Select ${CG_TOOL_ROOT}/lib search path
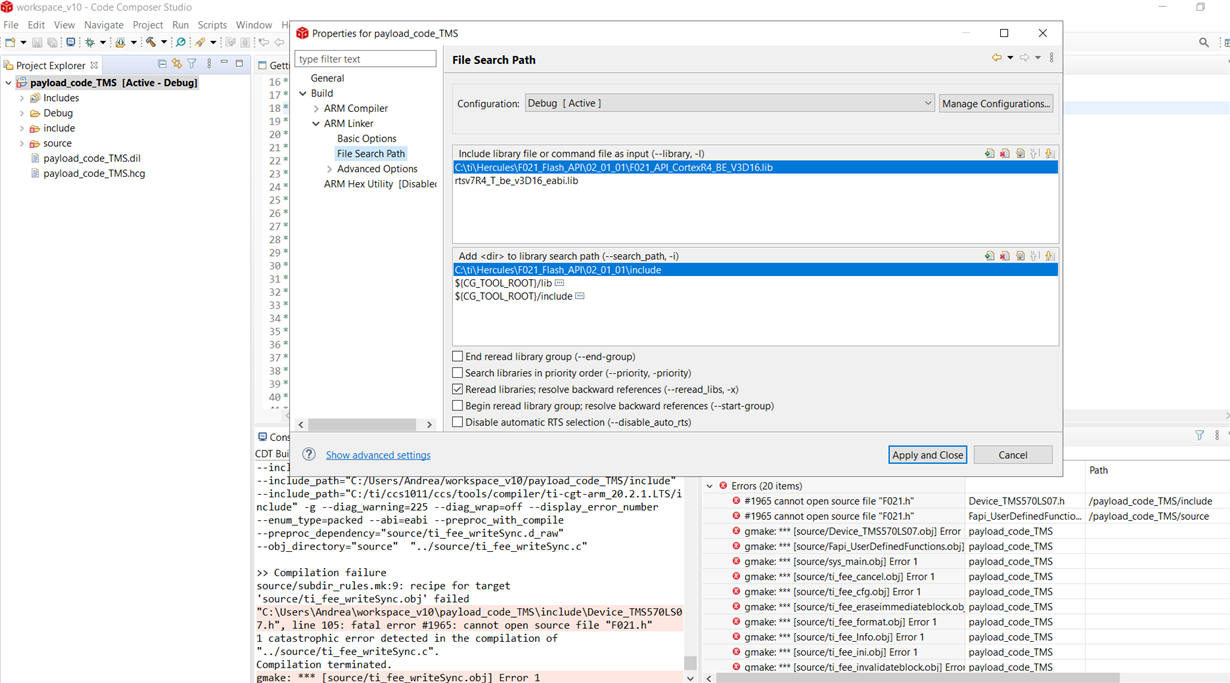The width and height of the screenshot is (1230, 683). (503, 283)
